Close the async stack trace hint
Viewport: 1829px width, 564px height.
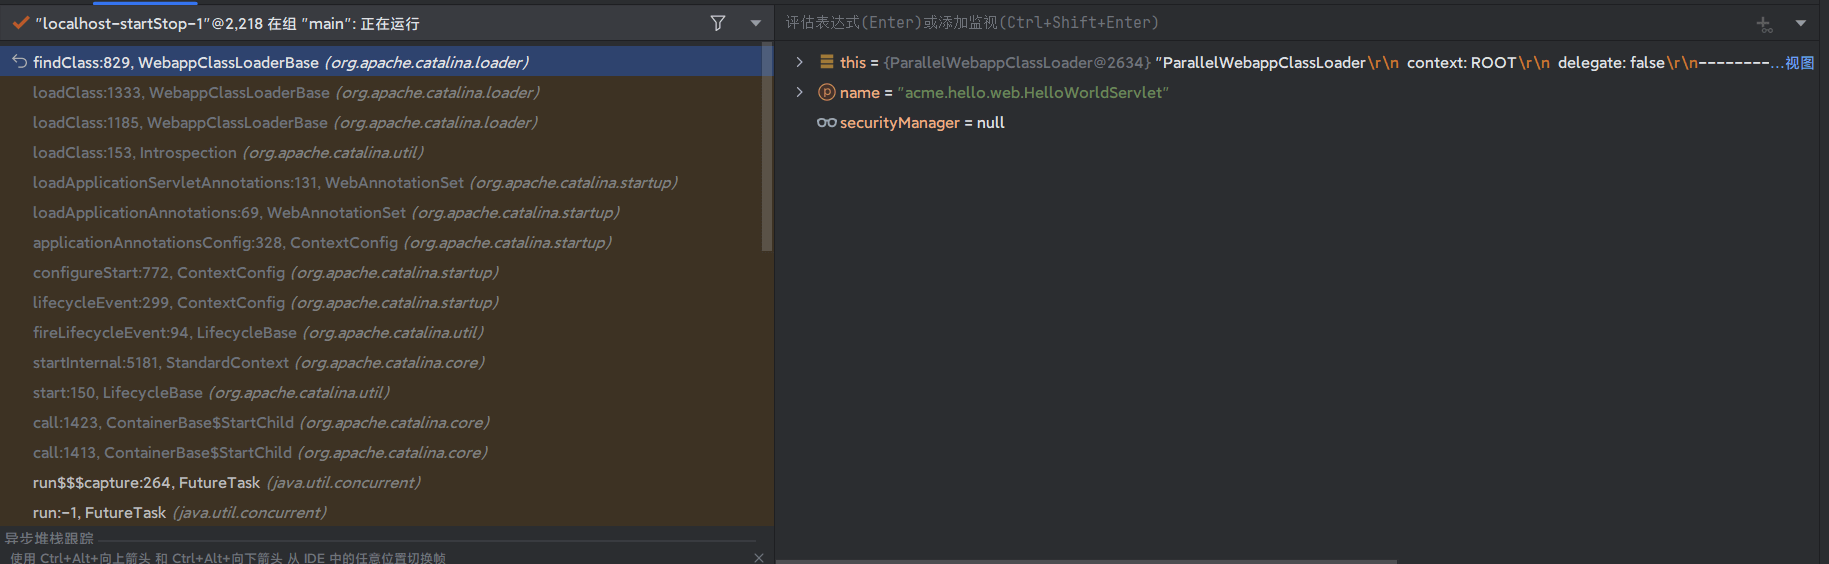click(x=758, y=557)
